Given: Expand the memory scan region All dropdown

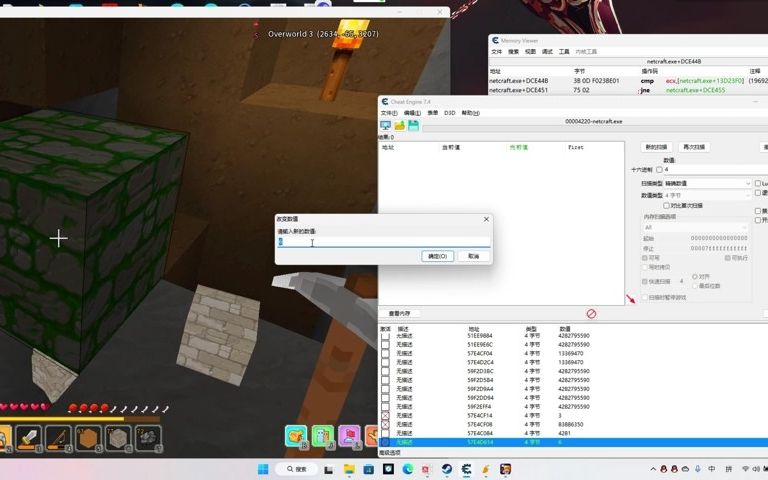Looking at the screenshot, I should tap(695, 228).
